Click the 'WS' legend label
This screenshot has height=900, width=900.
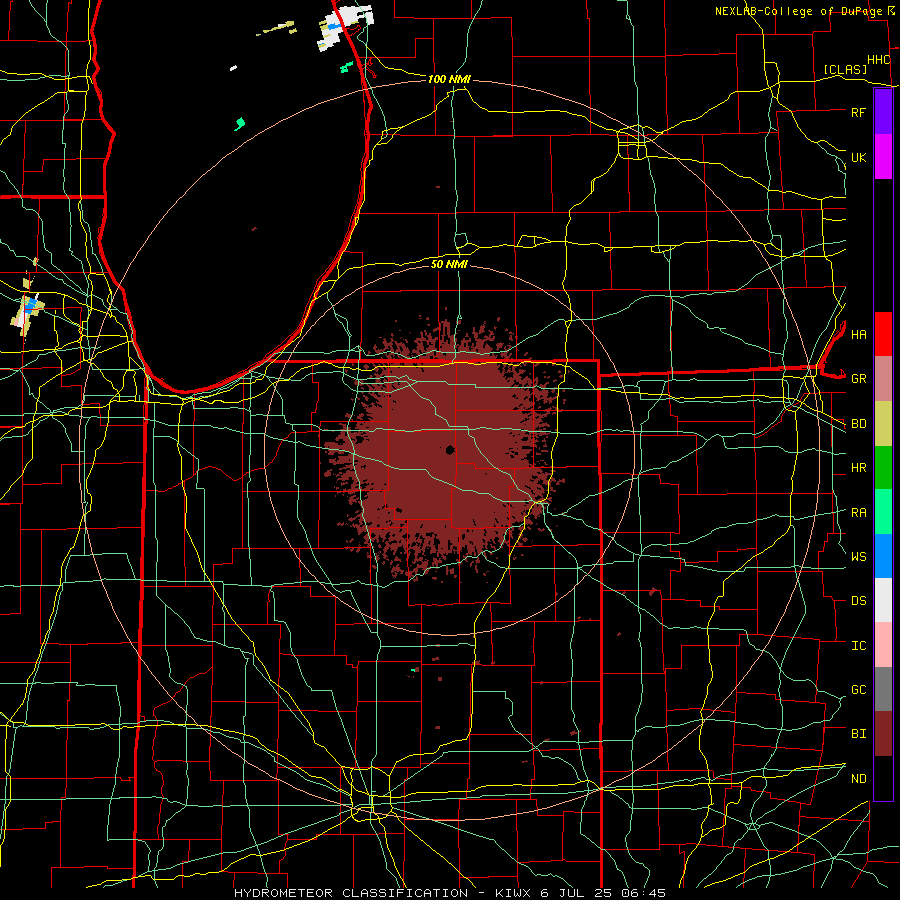(x=859, y=556)
